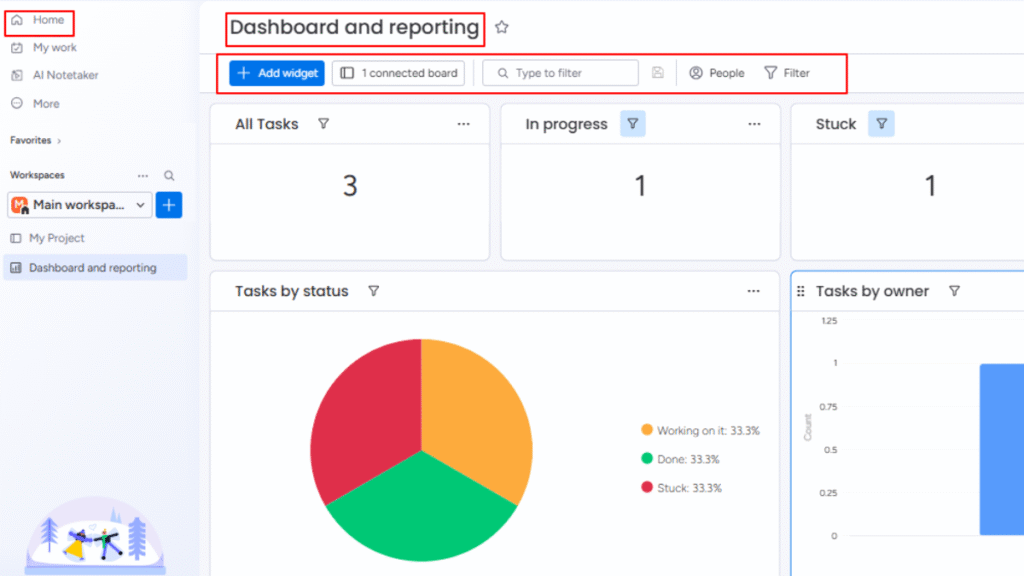The width and height of the screenshot is (1024, 576).
Task: Open the People filter icon
Action: [697, 72]
